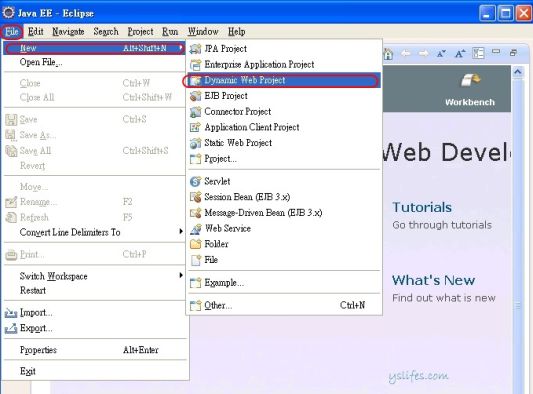
Task: Minimize the Welcome view
Action: [496, 52]
